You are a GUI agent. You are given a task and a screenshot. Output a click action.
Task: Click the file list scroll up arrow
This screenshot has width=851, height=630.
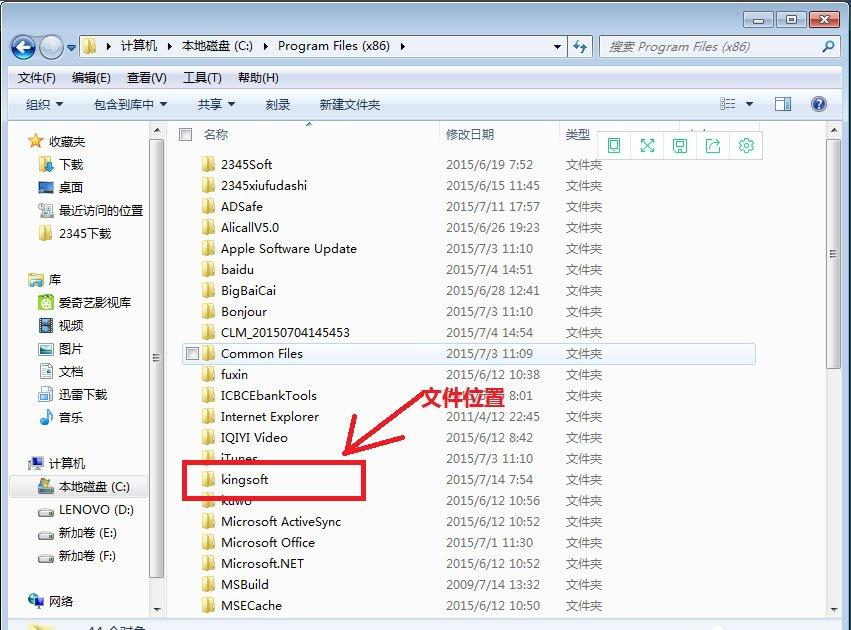[834, 130]
